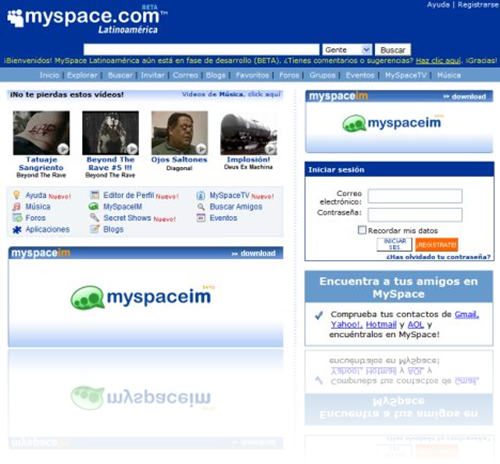
Task: Open the Favoritos nav item
Action: (252, 75)
